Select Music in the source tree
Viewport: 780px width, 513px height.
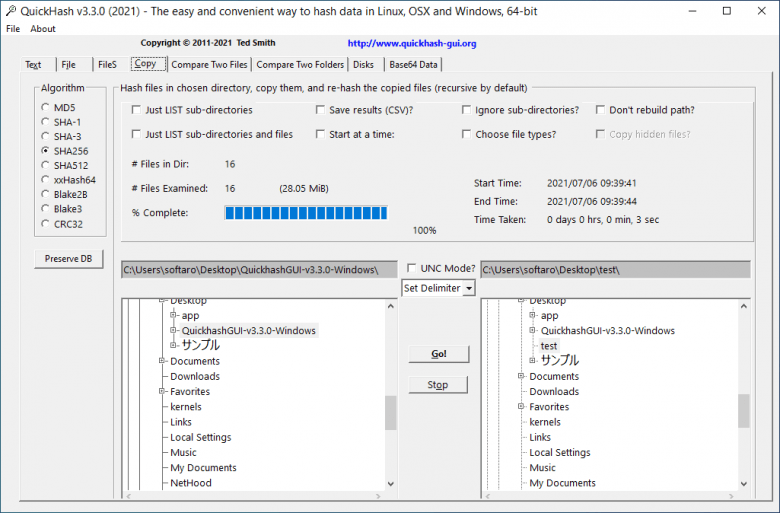tap(184, 452)
